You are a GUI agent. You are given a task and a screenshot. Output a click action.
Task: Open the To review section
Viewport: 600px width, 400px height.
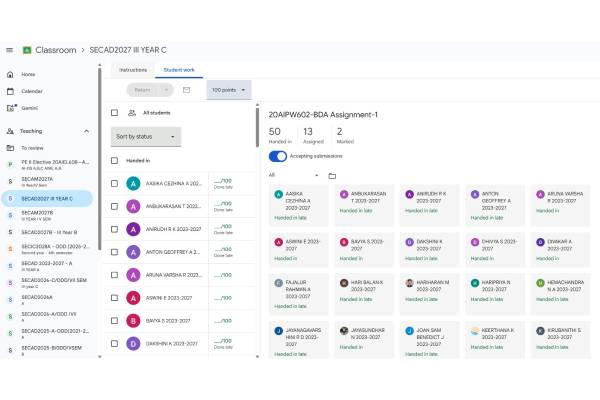(32, 147)
